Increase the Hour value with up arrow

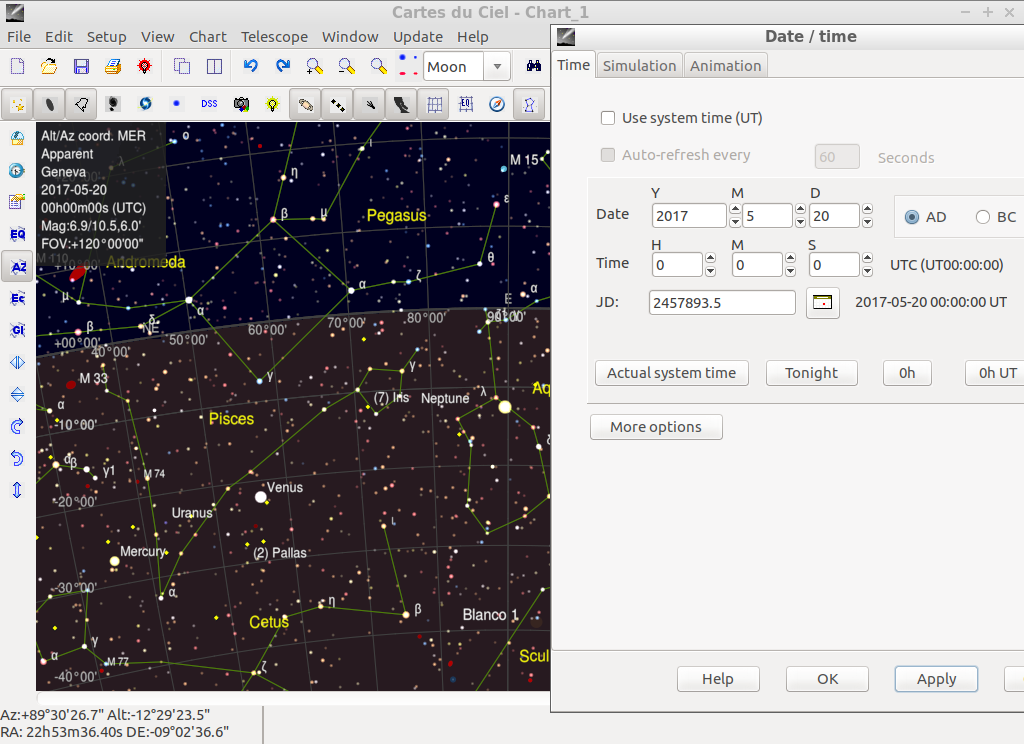coord(711,259)
